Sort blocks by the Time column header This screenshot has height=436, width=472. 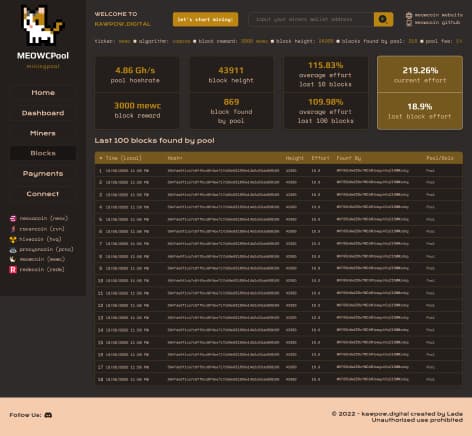(x=121, y=158)
